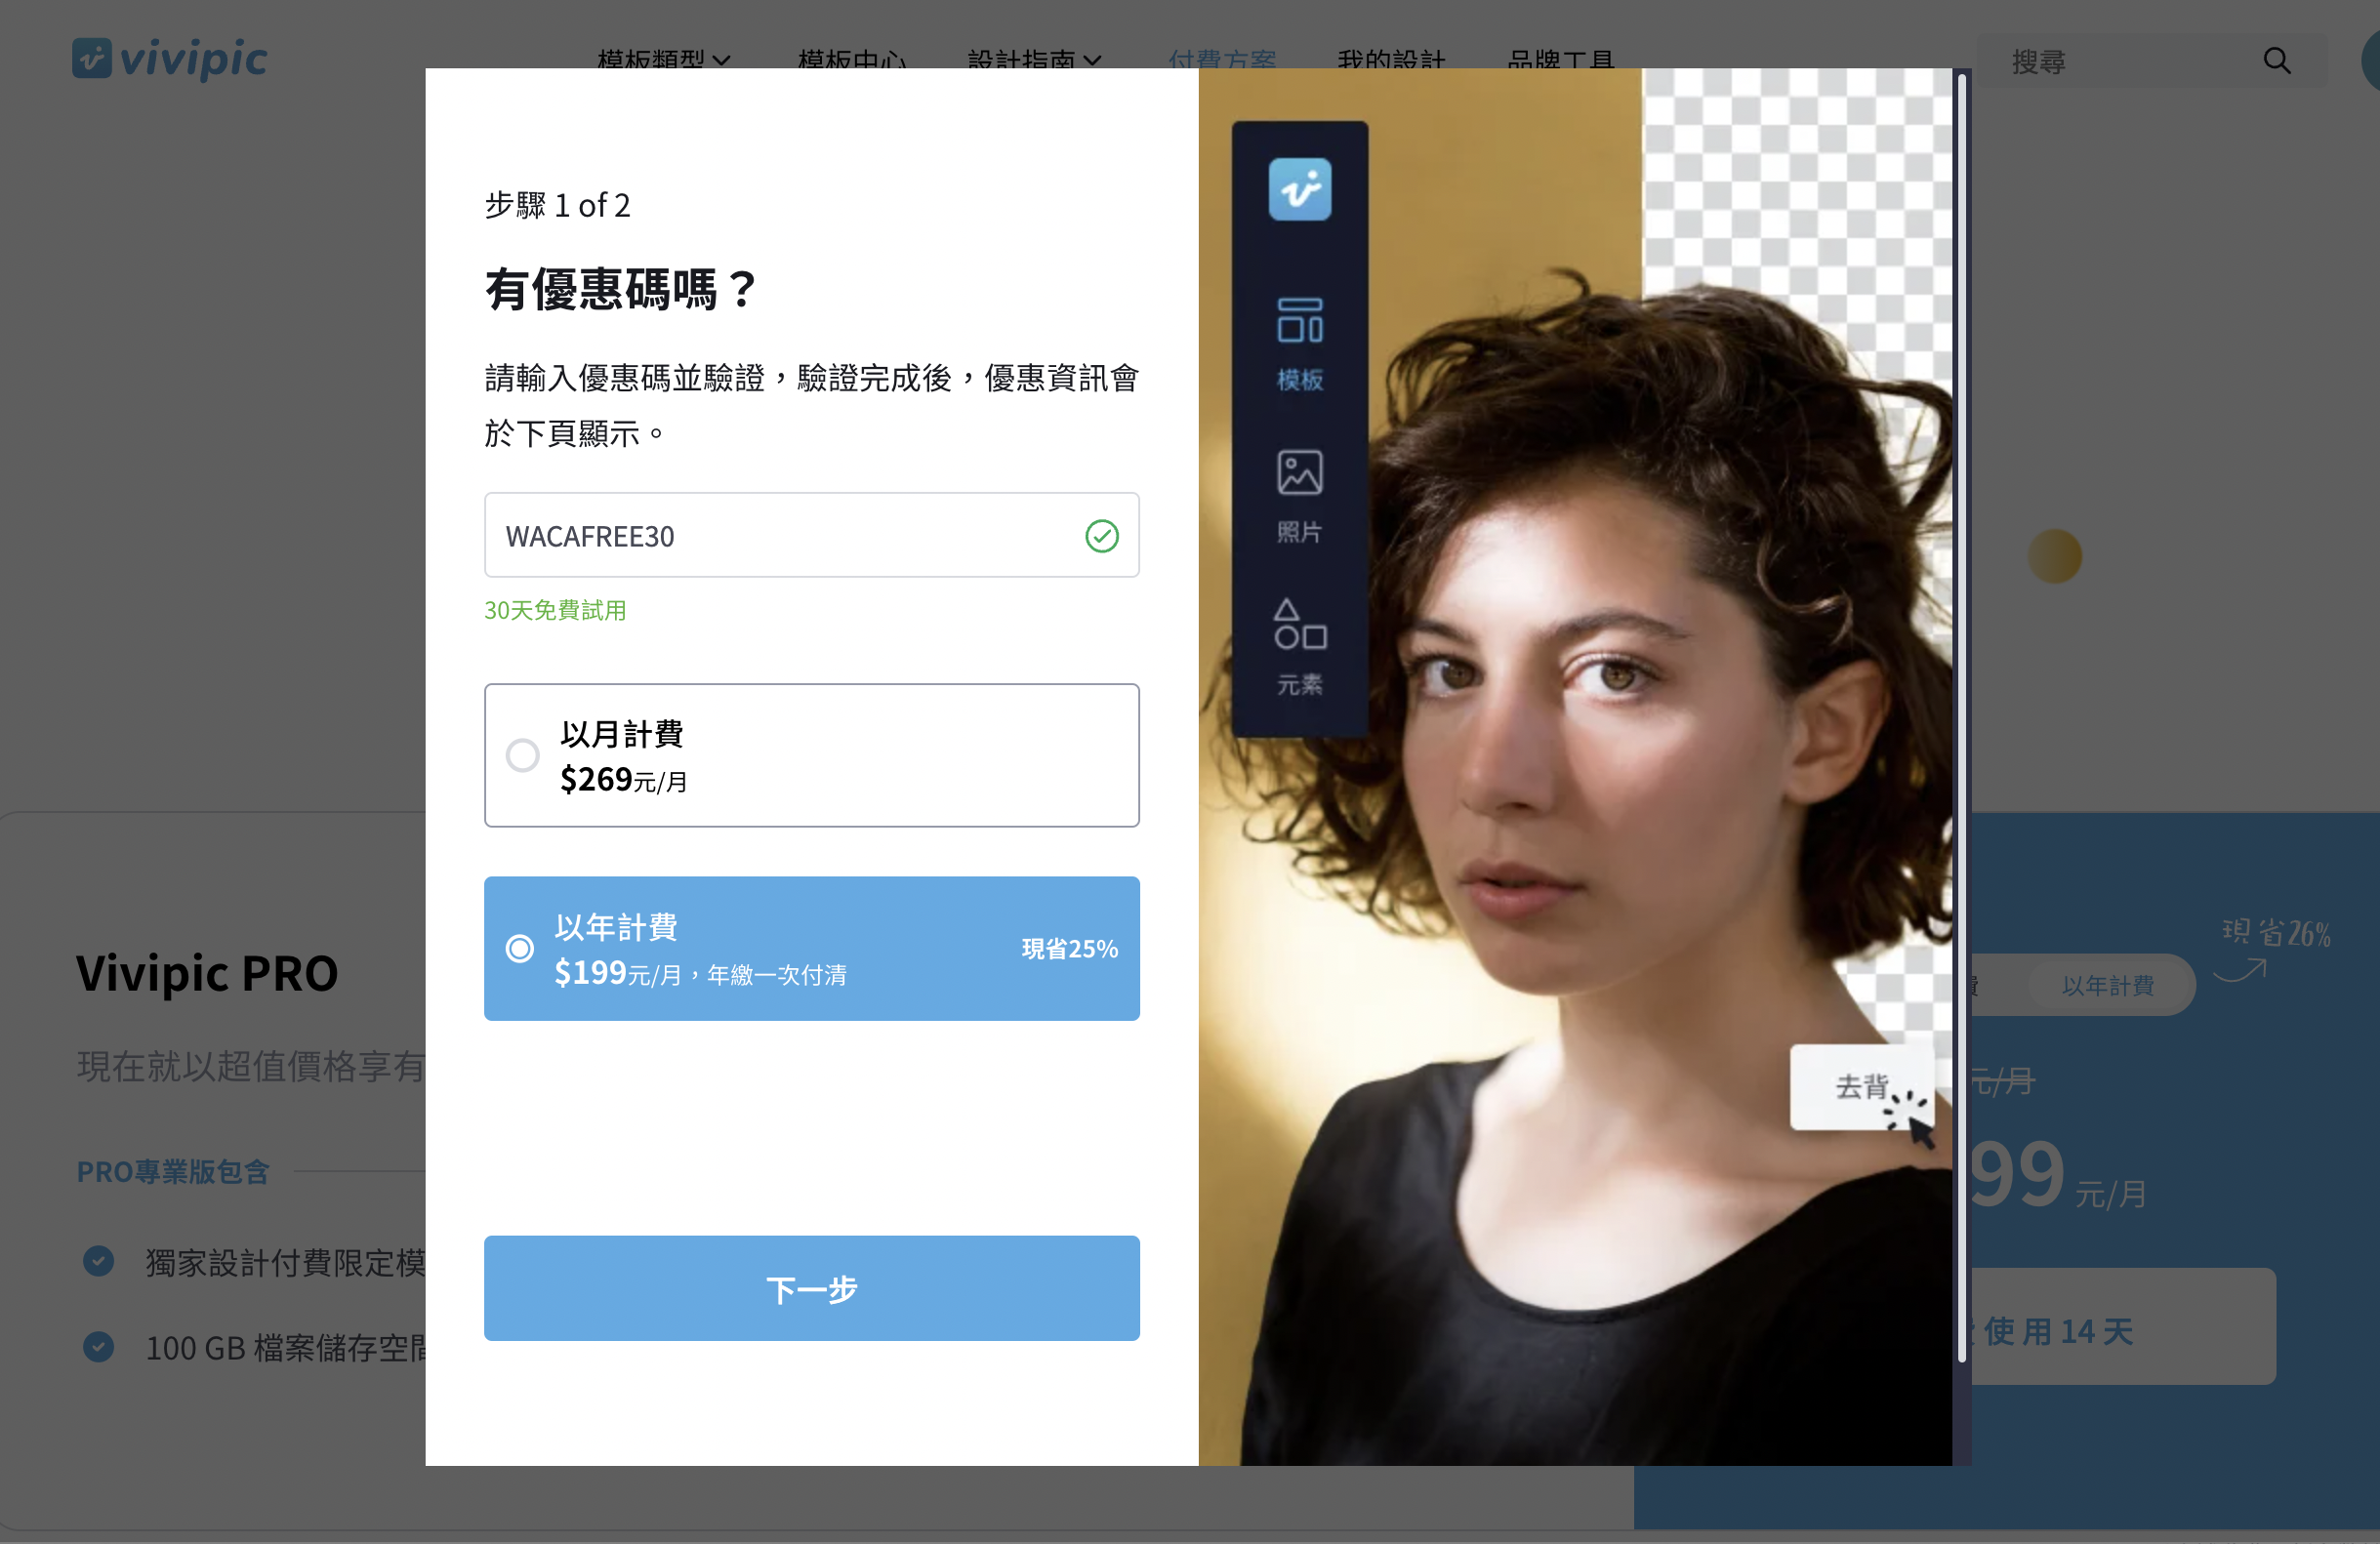Click the 30天免費試用 green text
This screenshot has height=1544, width=2380.
555,610
